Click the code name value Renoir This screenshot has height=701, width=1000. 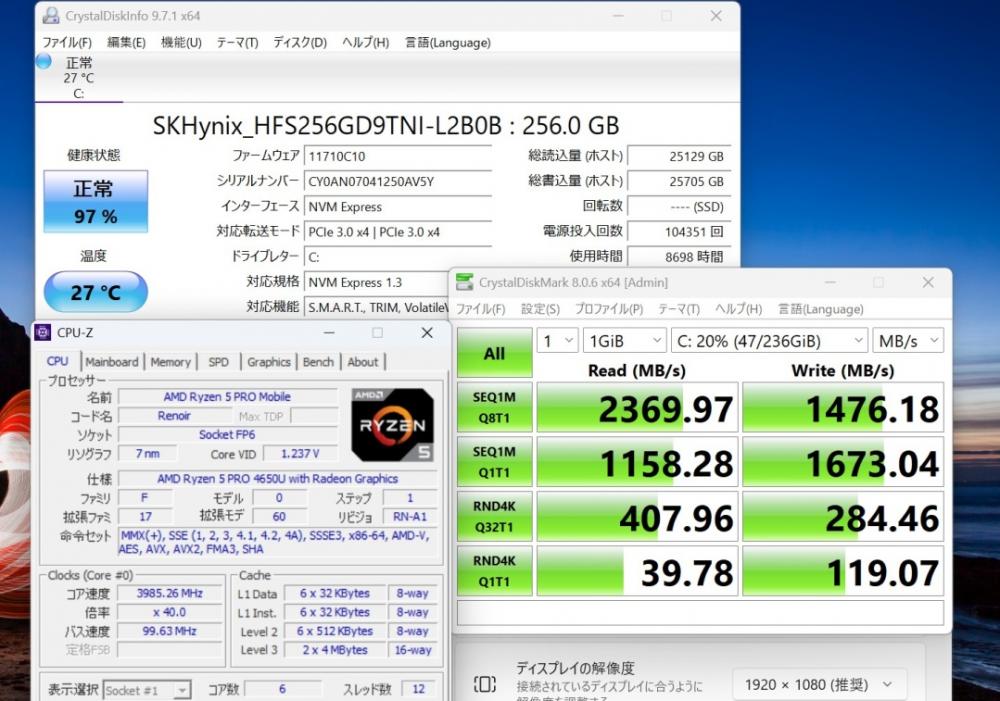174,416
